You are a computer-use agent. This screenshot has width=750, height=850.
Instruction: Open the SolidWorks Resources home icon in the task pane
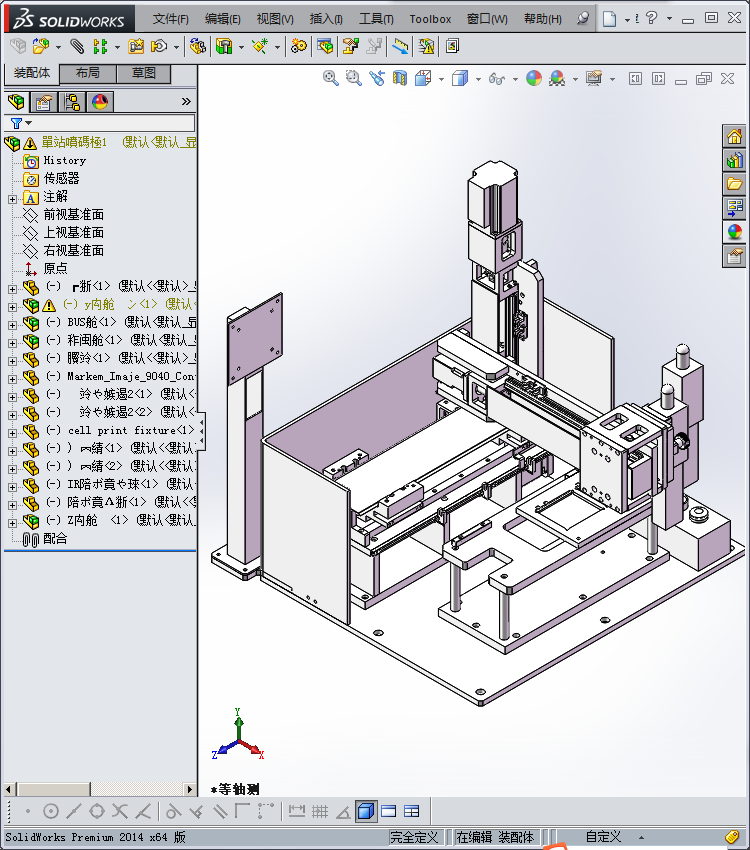(x=735, y=136)
